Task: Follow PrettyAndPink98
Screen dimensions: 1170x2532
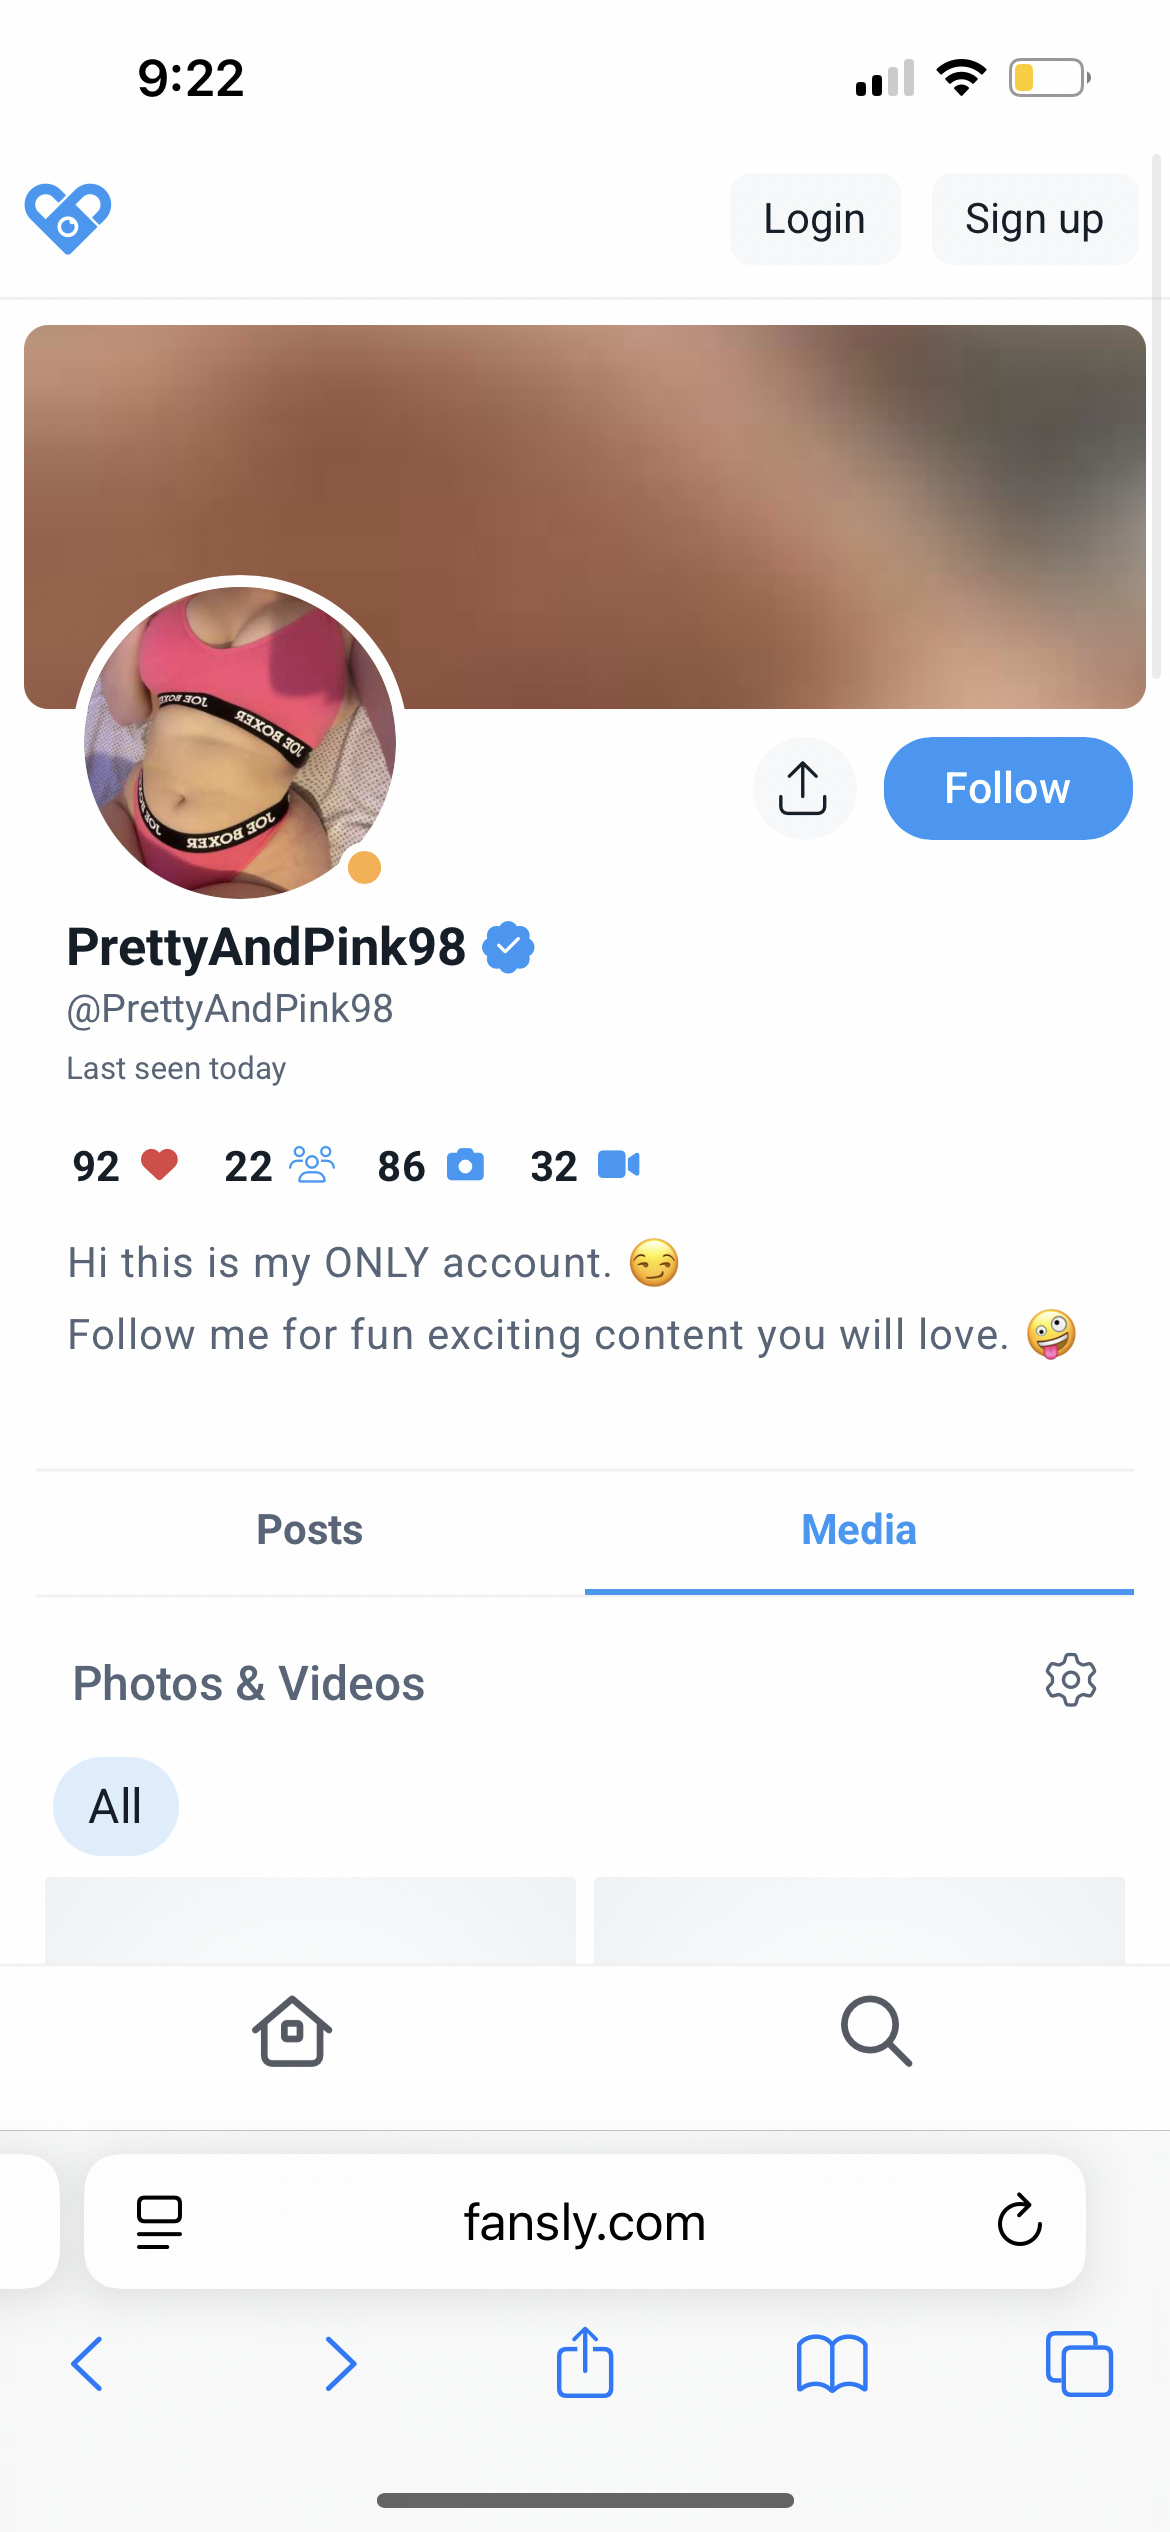Action: (x=1007, y=788)
